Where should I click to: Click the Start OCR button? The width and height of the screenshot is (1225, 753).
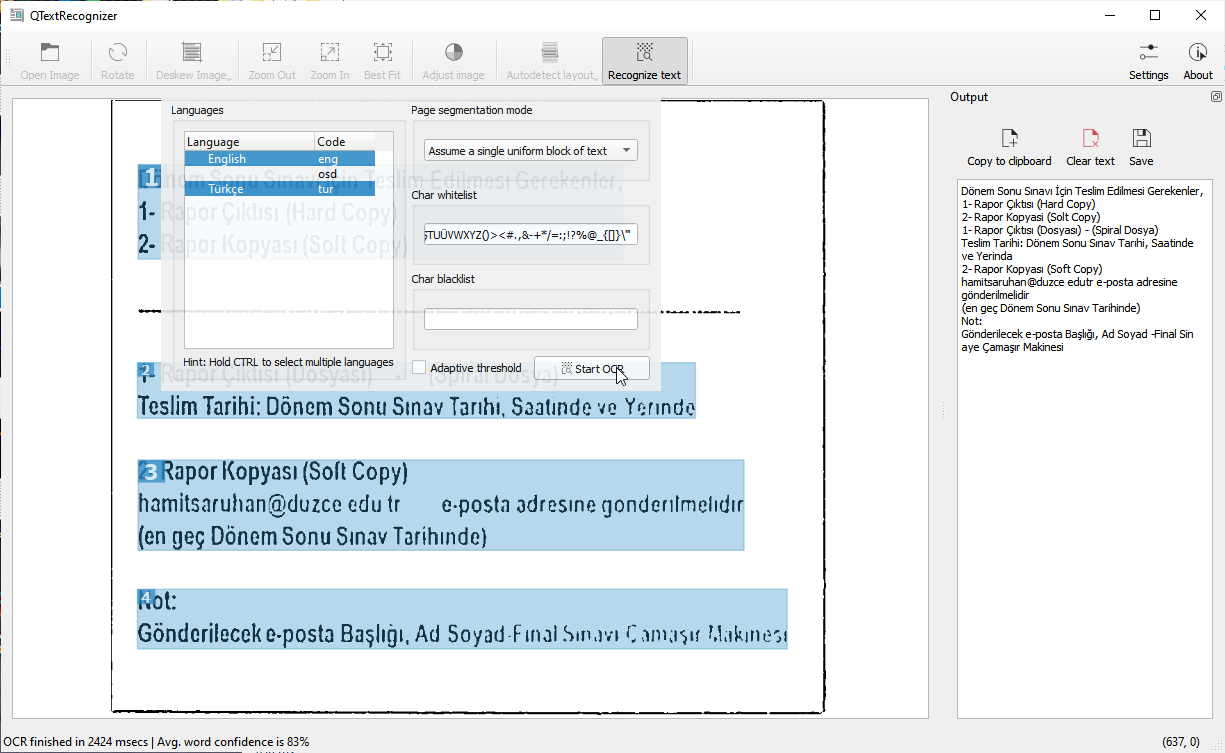tap(592, 369)
